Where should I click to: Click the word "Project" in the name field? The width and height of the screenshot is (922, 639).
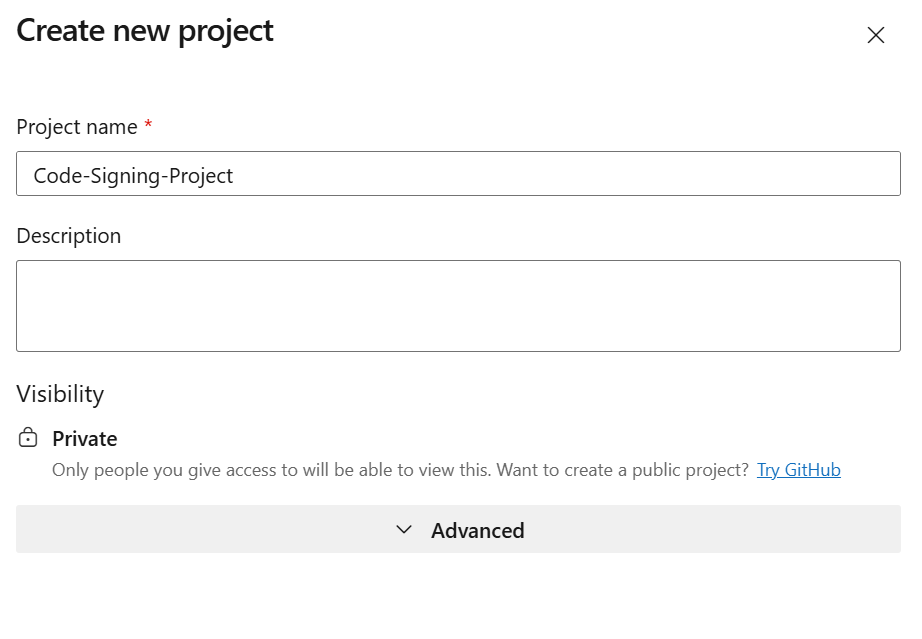pyautogui.click(x=199, y=176)
